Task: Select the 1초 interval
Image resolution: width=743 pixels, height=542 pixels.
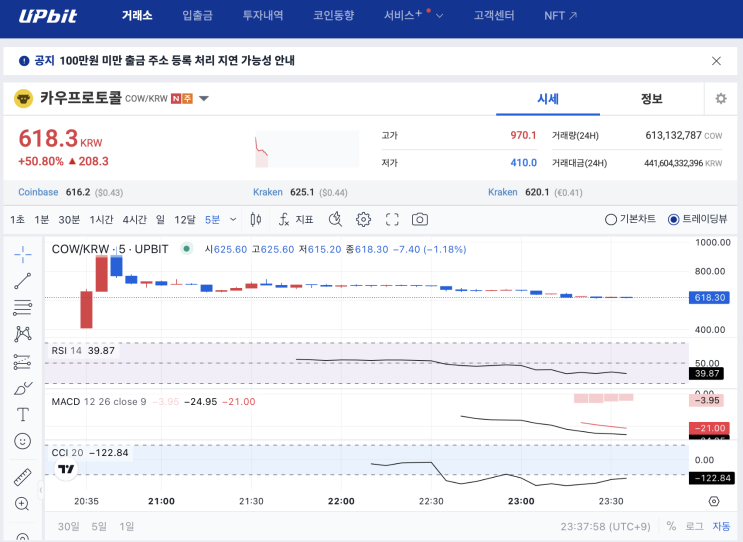Action: (x=18, y=220)
